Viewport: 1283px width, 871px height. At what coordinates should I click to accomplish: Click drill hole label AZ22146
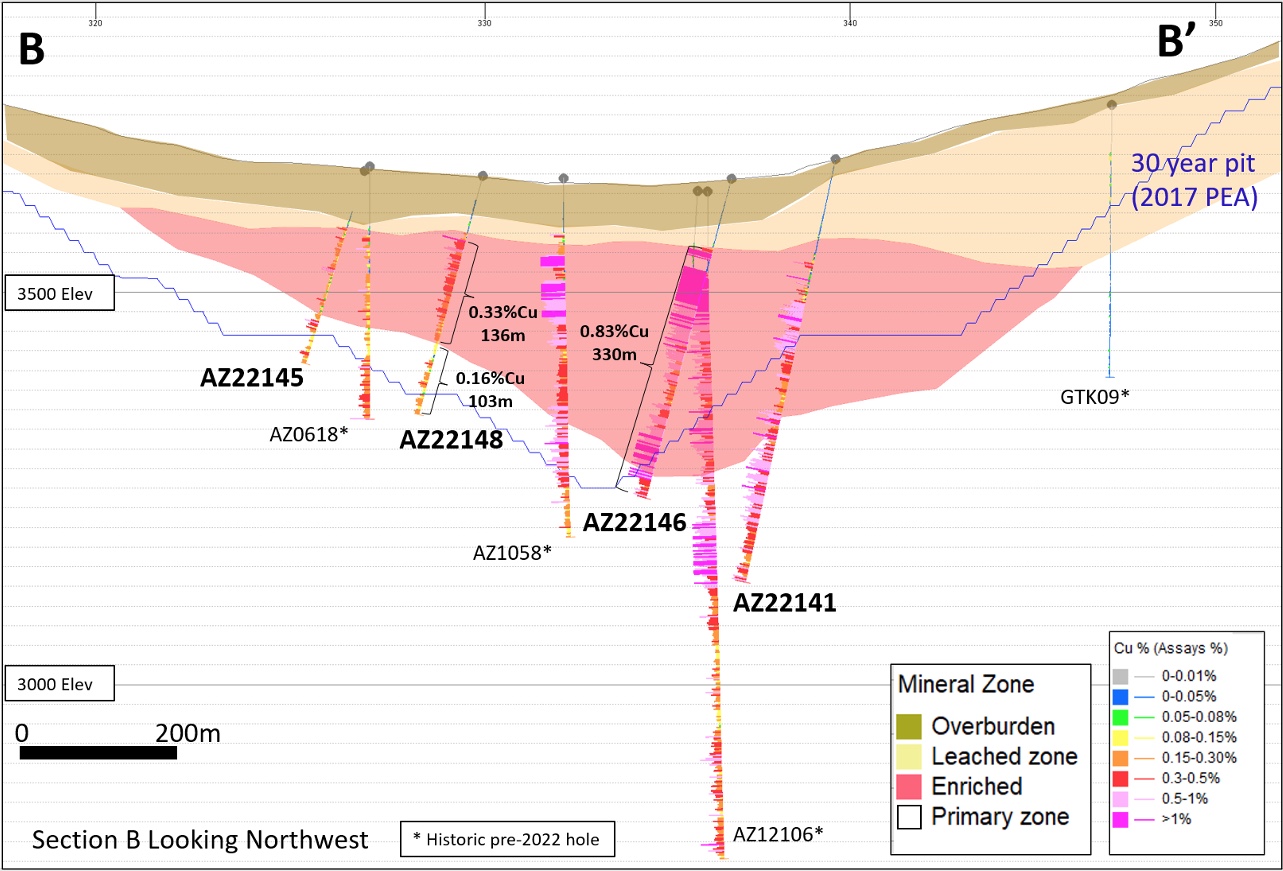point(635,522)
